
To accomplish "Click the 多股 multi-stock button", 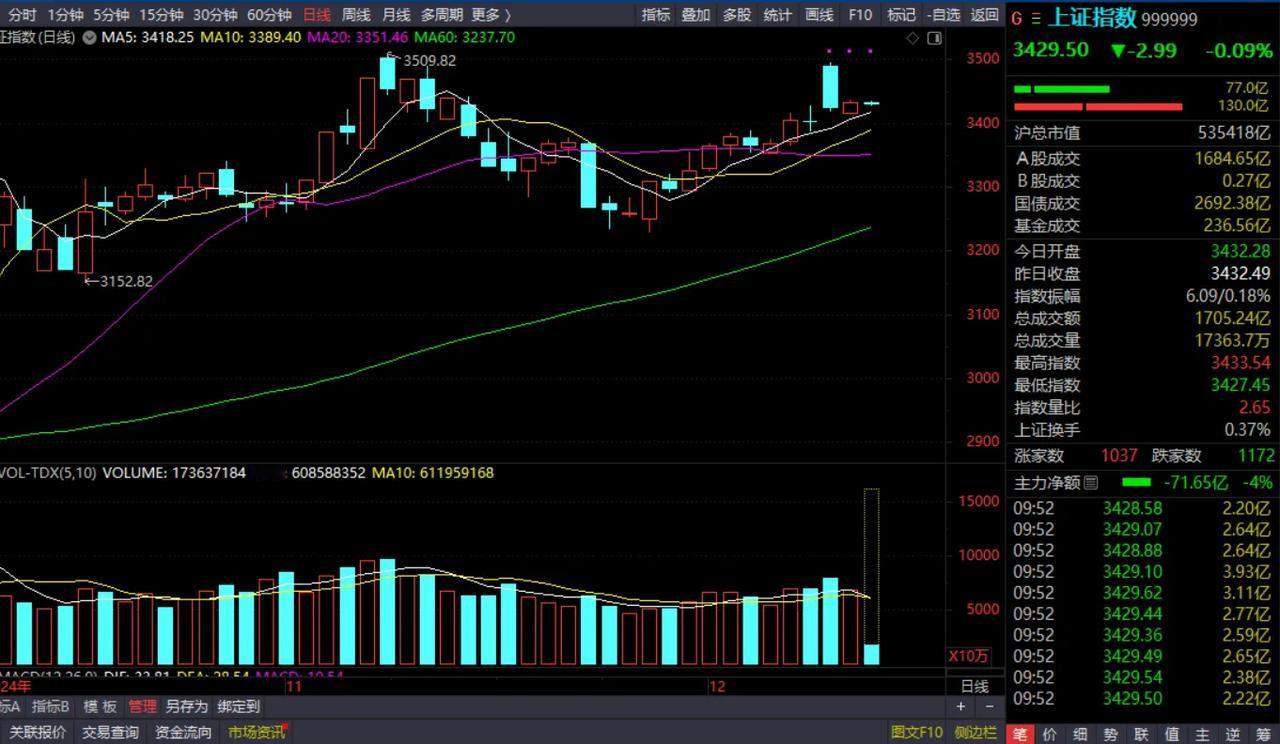I will point(737,14).
